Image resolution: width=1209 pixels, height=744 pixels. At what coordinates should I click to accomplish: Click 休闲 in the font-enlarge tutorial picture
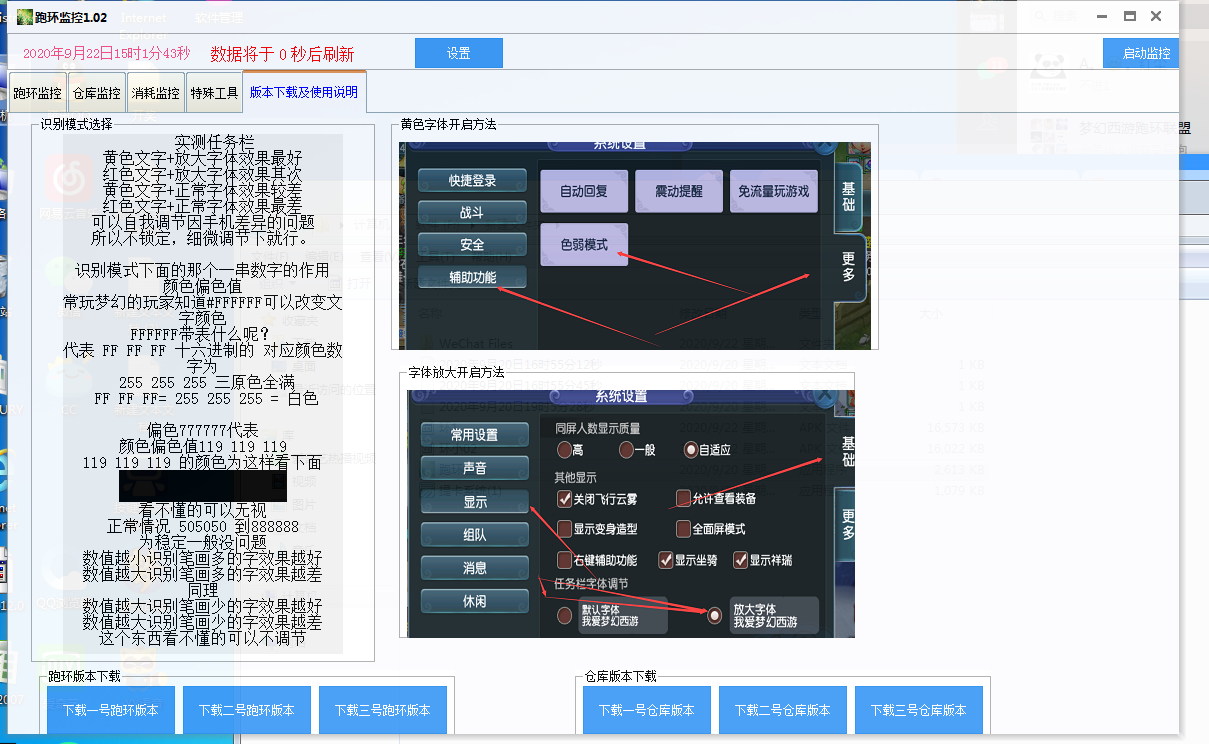pos(474,601)
